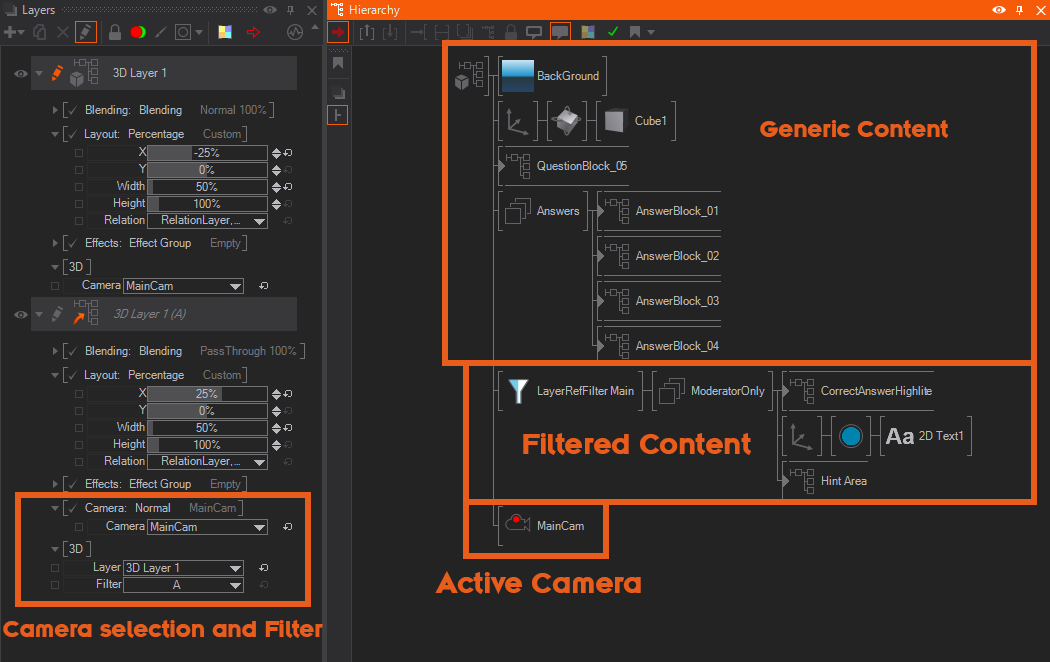The height and width of the screenshot is (662, 1050).
Task: Open the Filter dropdown showing A
Action: click(x=183, y=585)
